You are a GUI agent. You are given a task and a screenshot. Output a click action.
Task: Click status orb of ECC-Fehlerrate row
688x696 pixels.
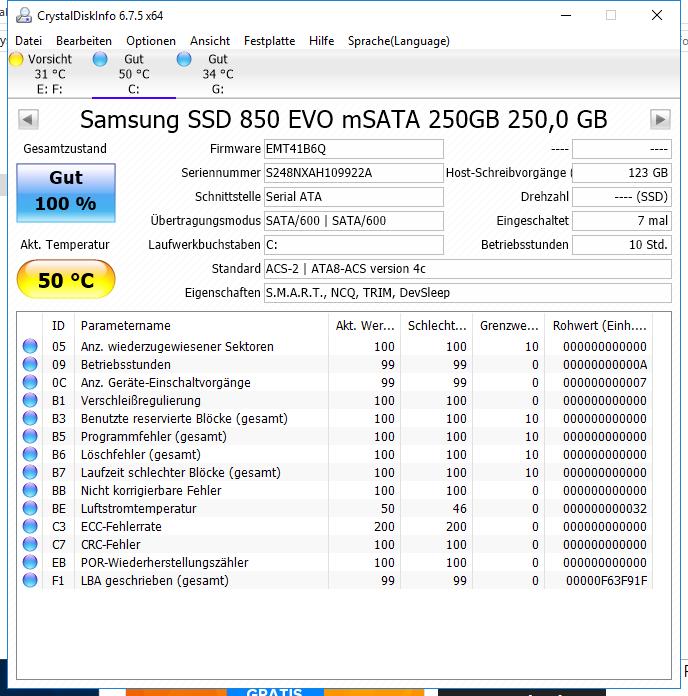click(30, 526)
